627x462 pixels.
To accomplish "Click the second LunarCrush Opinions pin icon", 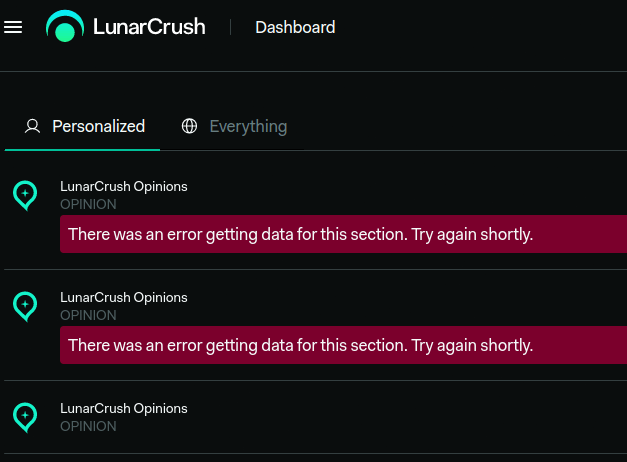I will coord(25,306).
